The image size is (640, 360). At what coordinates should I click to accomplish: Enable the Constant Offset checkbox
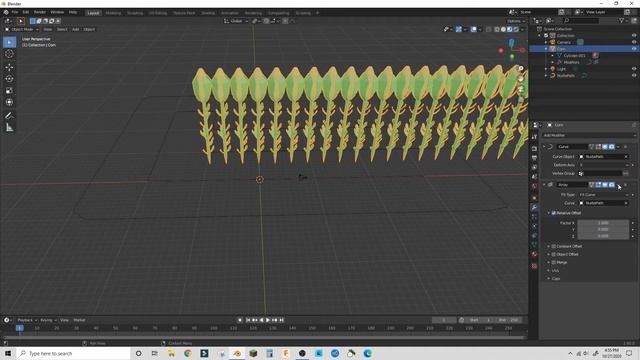[x=554, y=247]
